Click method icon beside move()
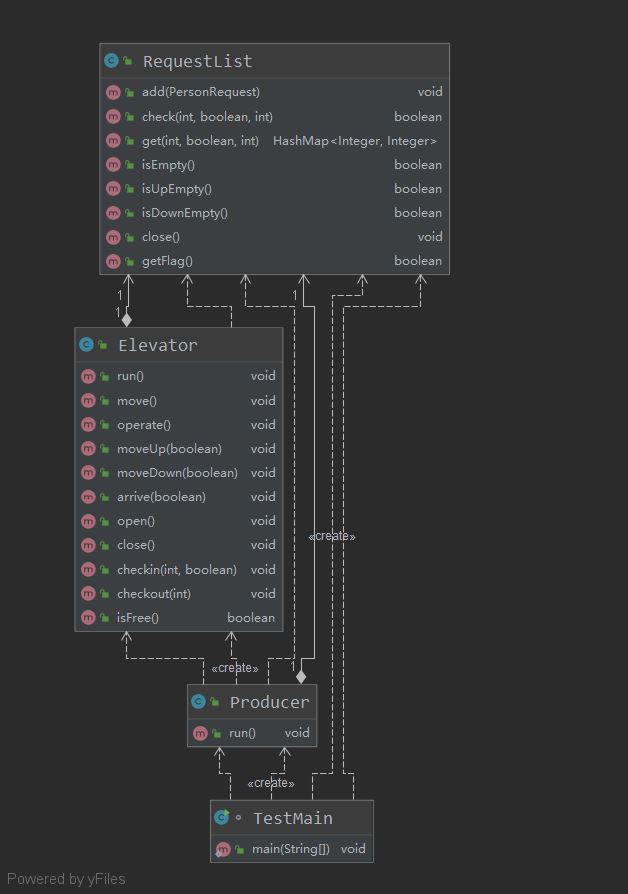This screenshot has width=628, height=894. click(88, 401)
